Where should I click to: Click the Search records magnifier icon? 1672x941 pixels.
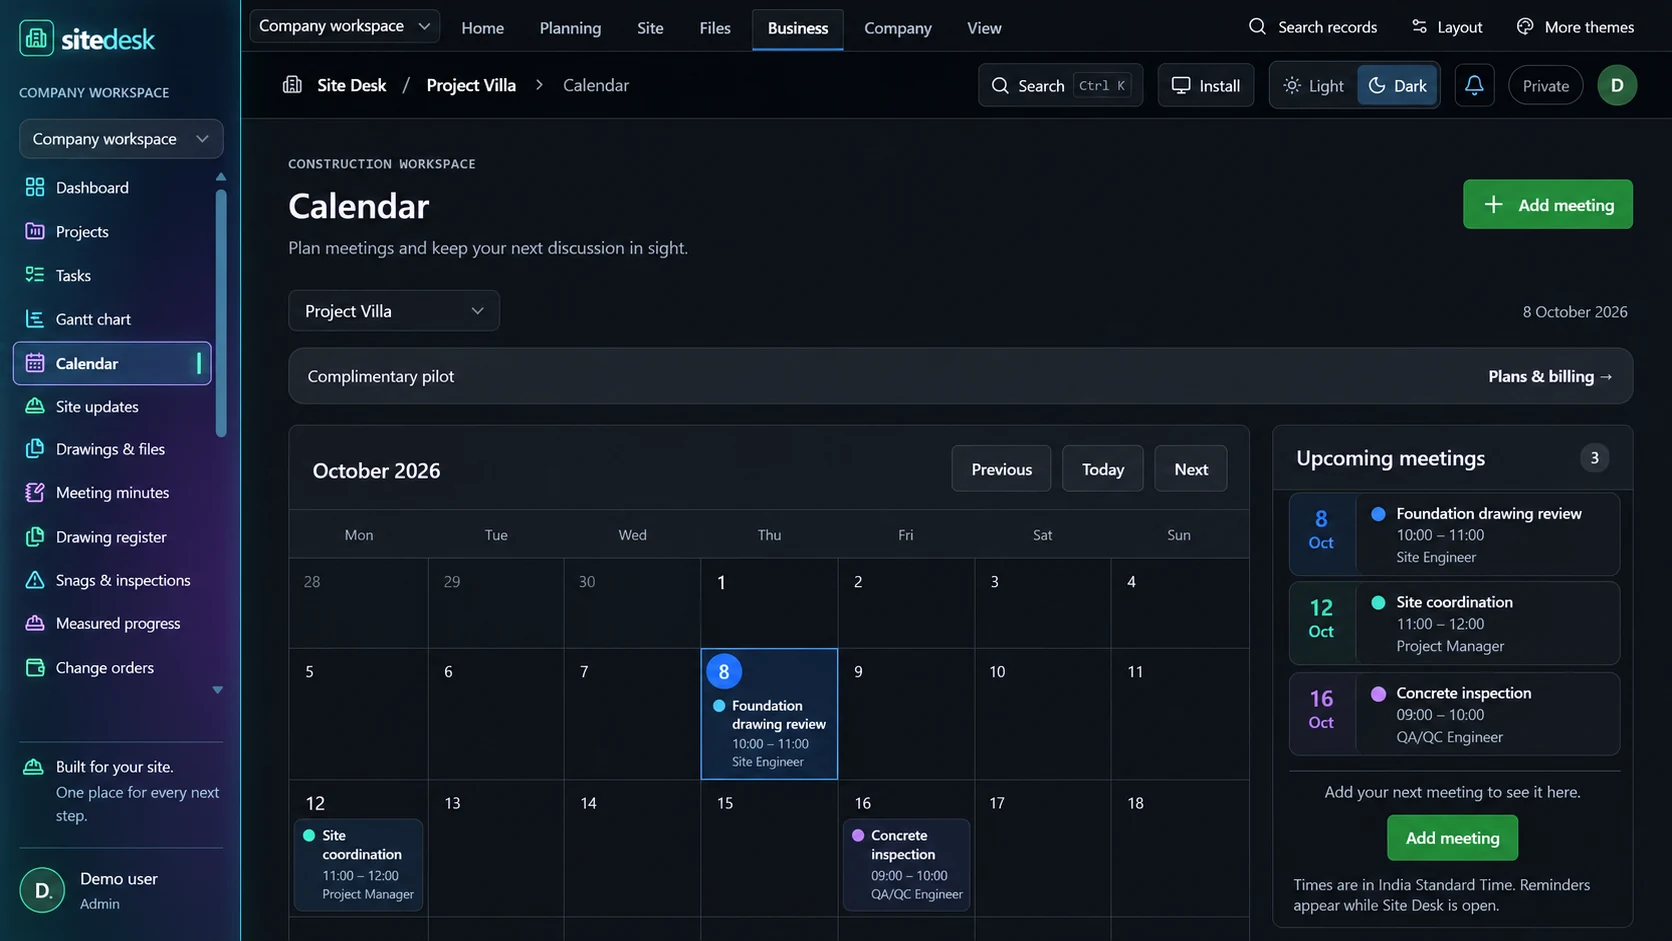[x=1257, y=27]
